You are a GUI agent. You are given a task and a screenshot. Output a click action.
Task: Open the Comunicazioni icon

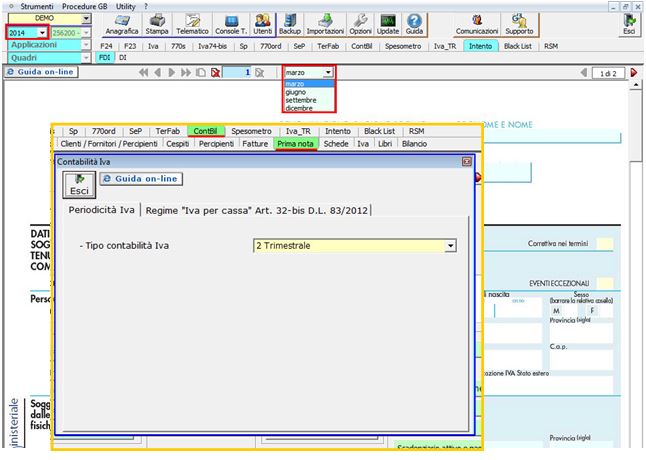coord(477,24)
